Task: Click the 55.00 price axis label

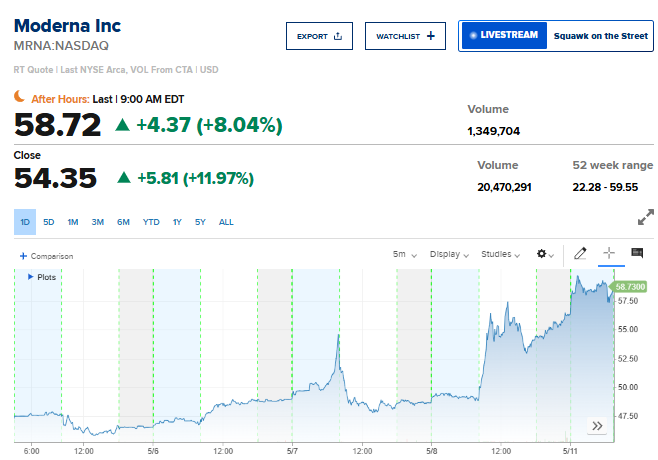Action: tap(628, 329)
